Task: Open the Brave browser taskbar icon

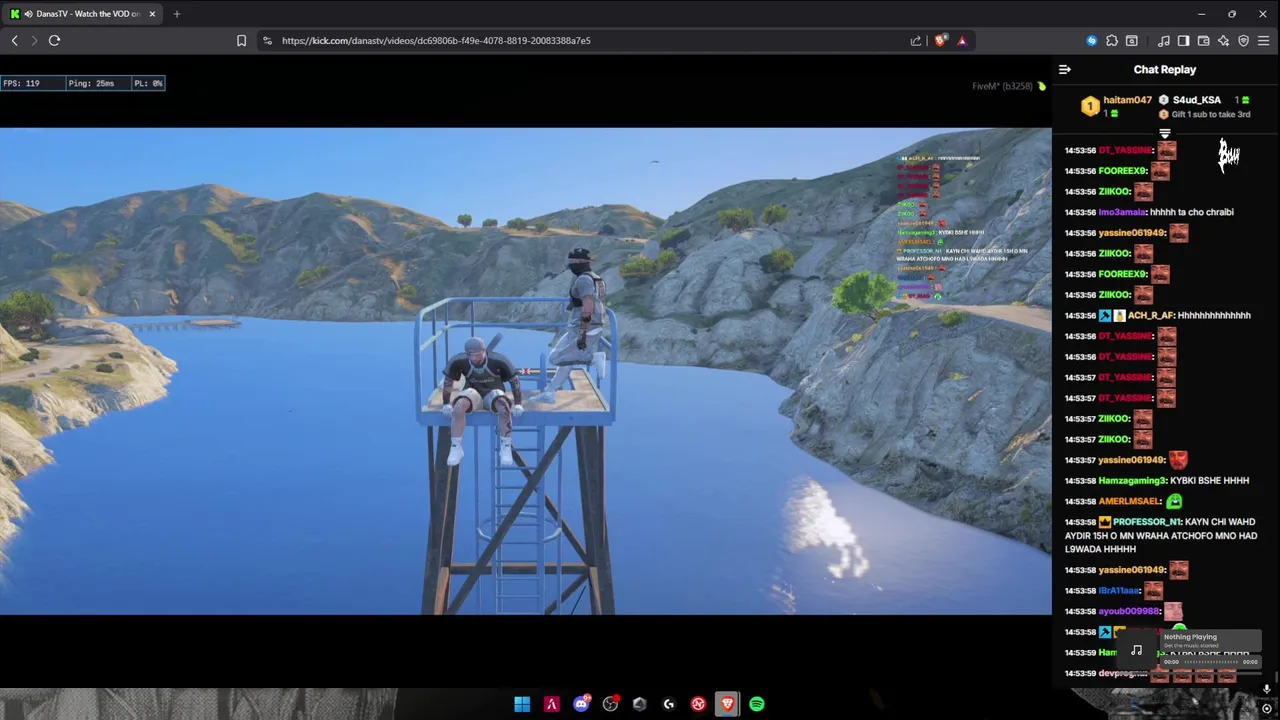Action: [x=727, y=704]
